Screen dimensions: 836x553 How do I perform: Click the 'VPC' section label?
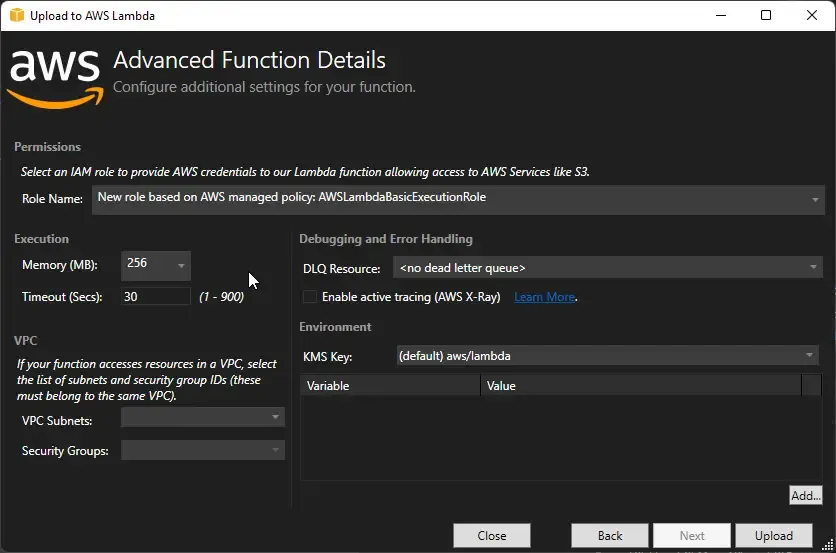(x=26, y=340)
